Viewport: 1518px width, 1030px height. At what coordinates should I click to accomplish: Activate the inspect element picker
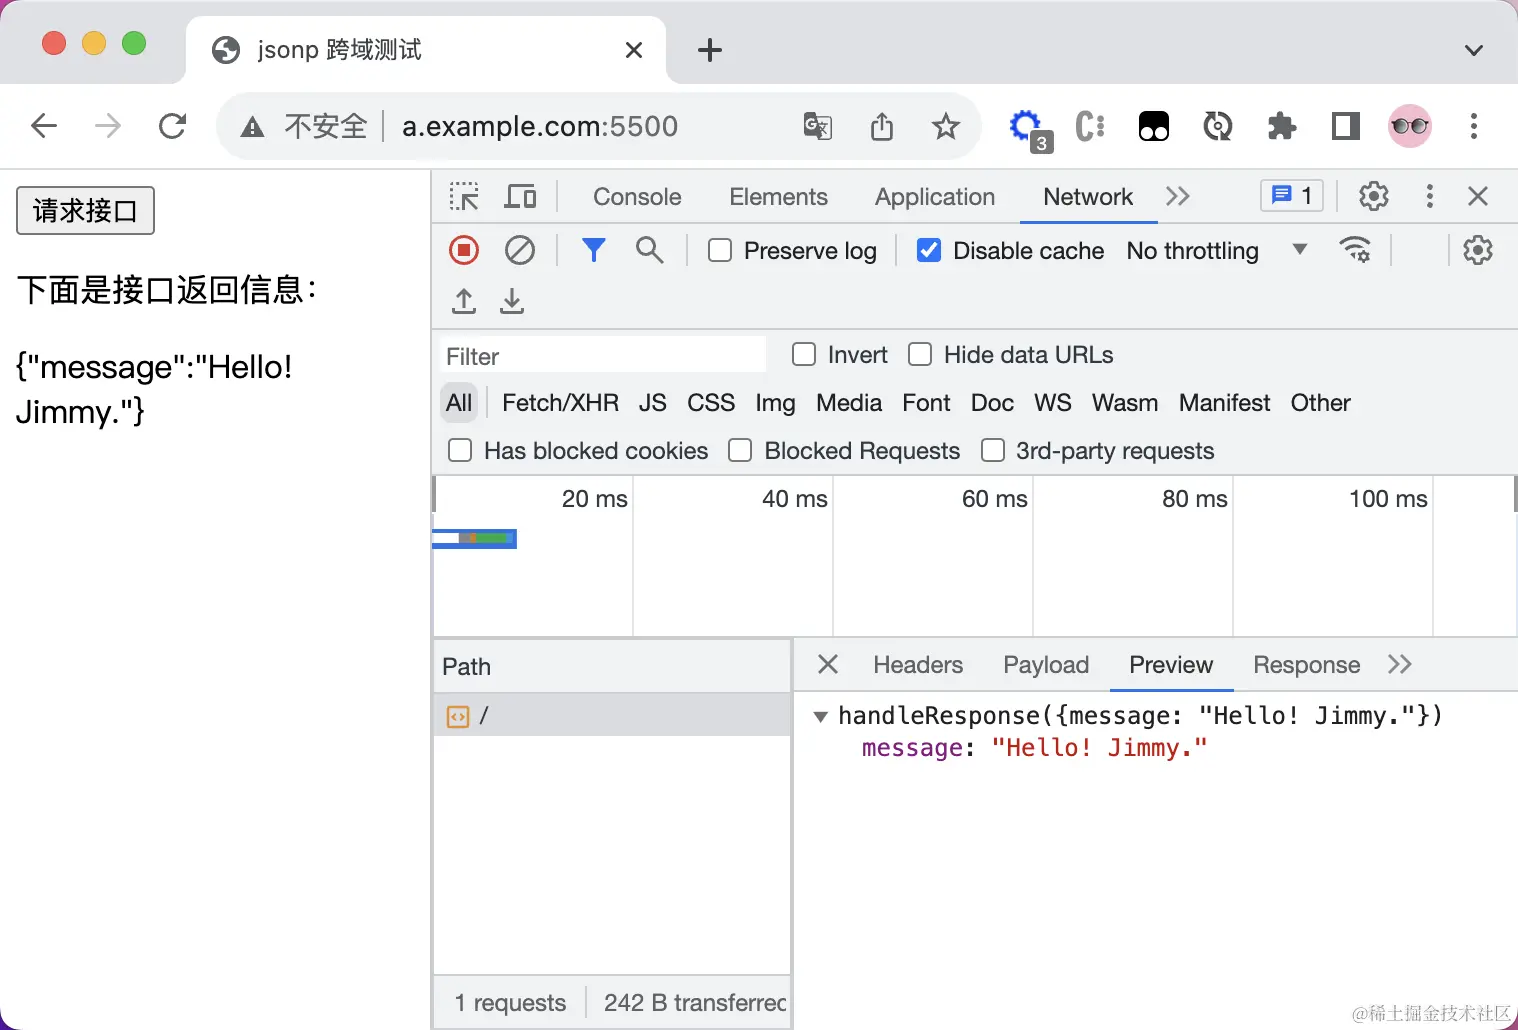point(464,196)
